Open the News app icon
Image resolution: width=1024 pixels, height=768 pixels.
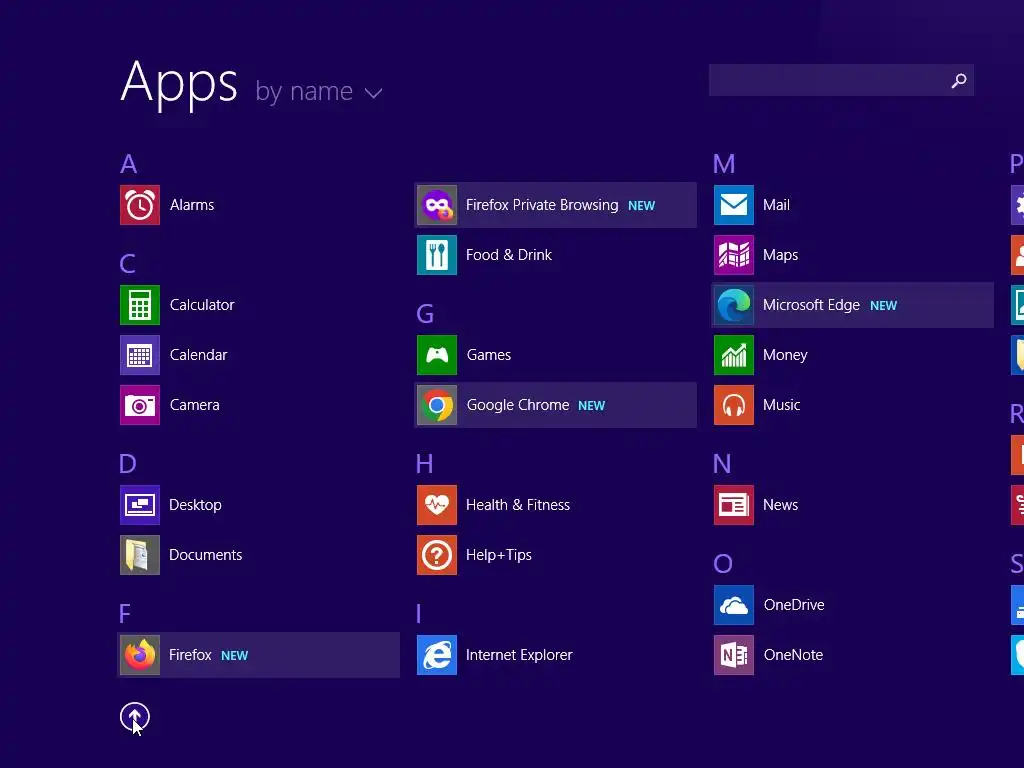(734, 505)
